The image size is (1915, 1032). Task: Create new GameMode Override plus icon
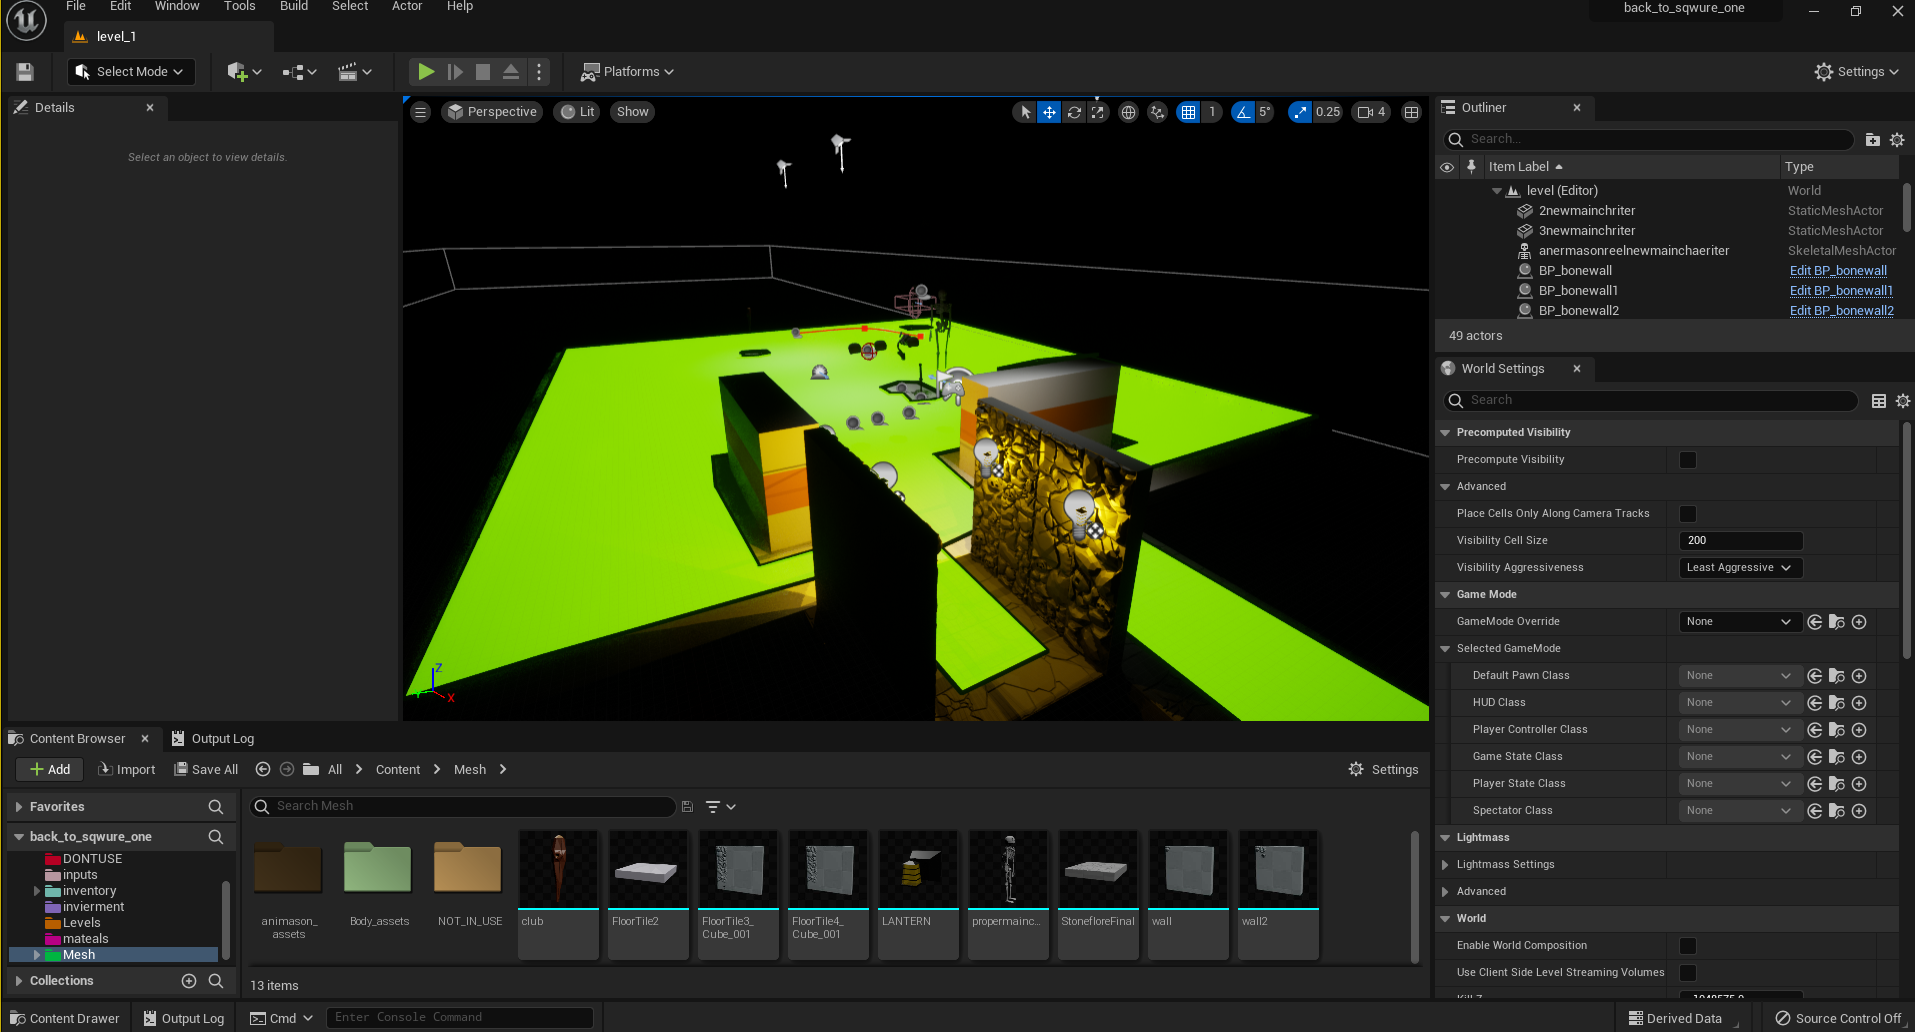pyautogui.click(x=1859, y=622)
